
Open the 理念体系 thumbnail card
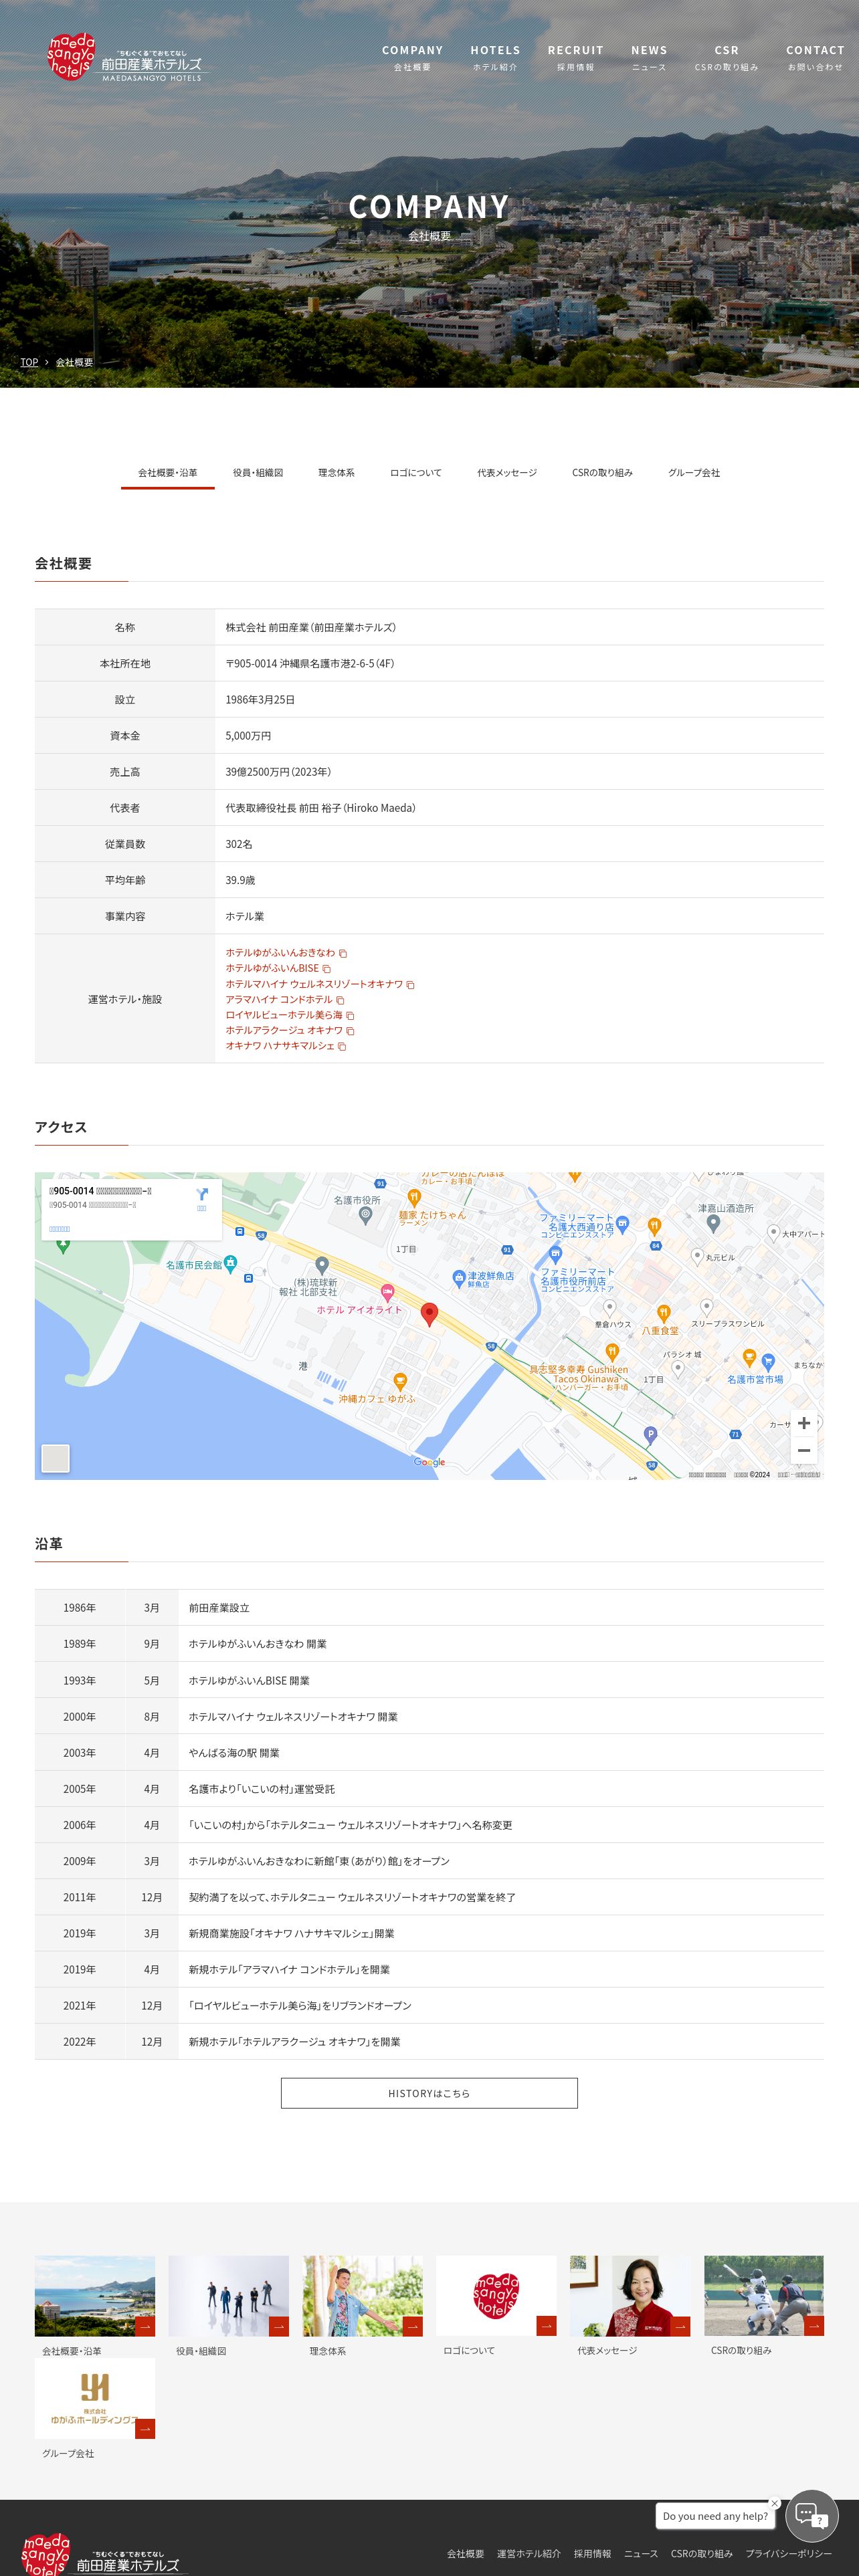point(362,2306)
